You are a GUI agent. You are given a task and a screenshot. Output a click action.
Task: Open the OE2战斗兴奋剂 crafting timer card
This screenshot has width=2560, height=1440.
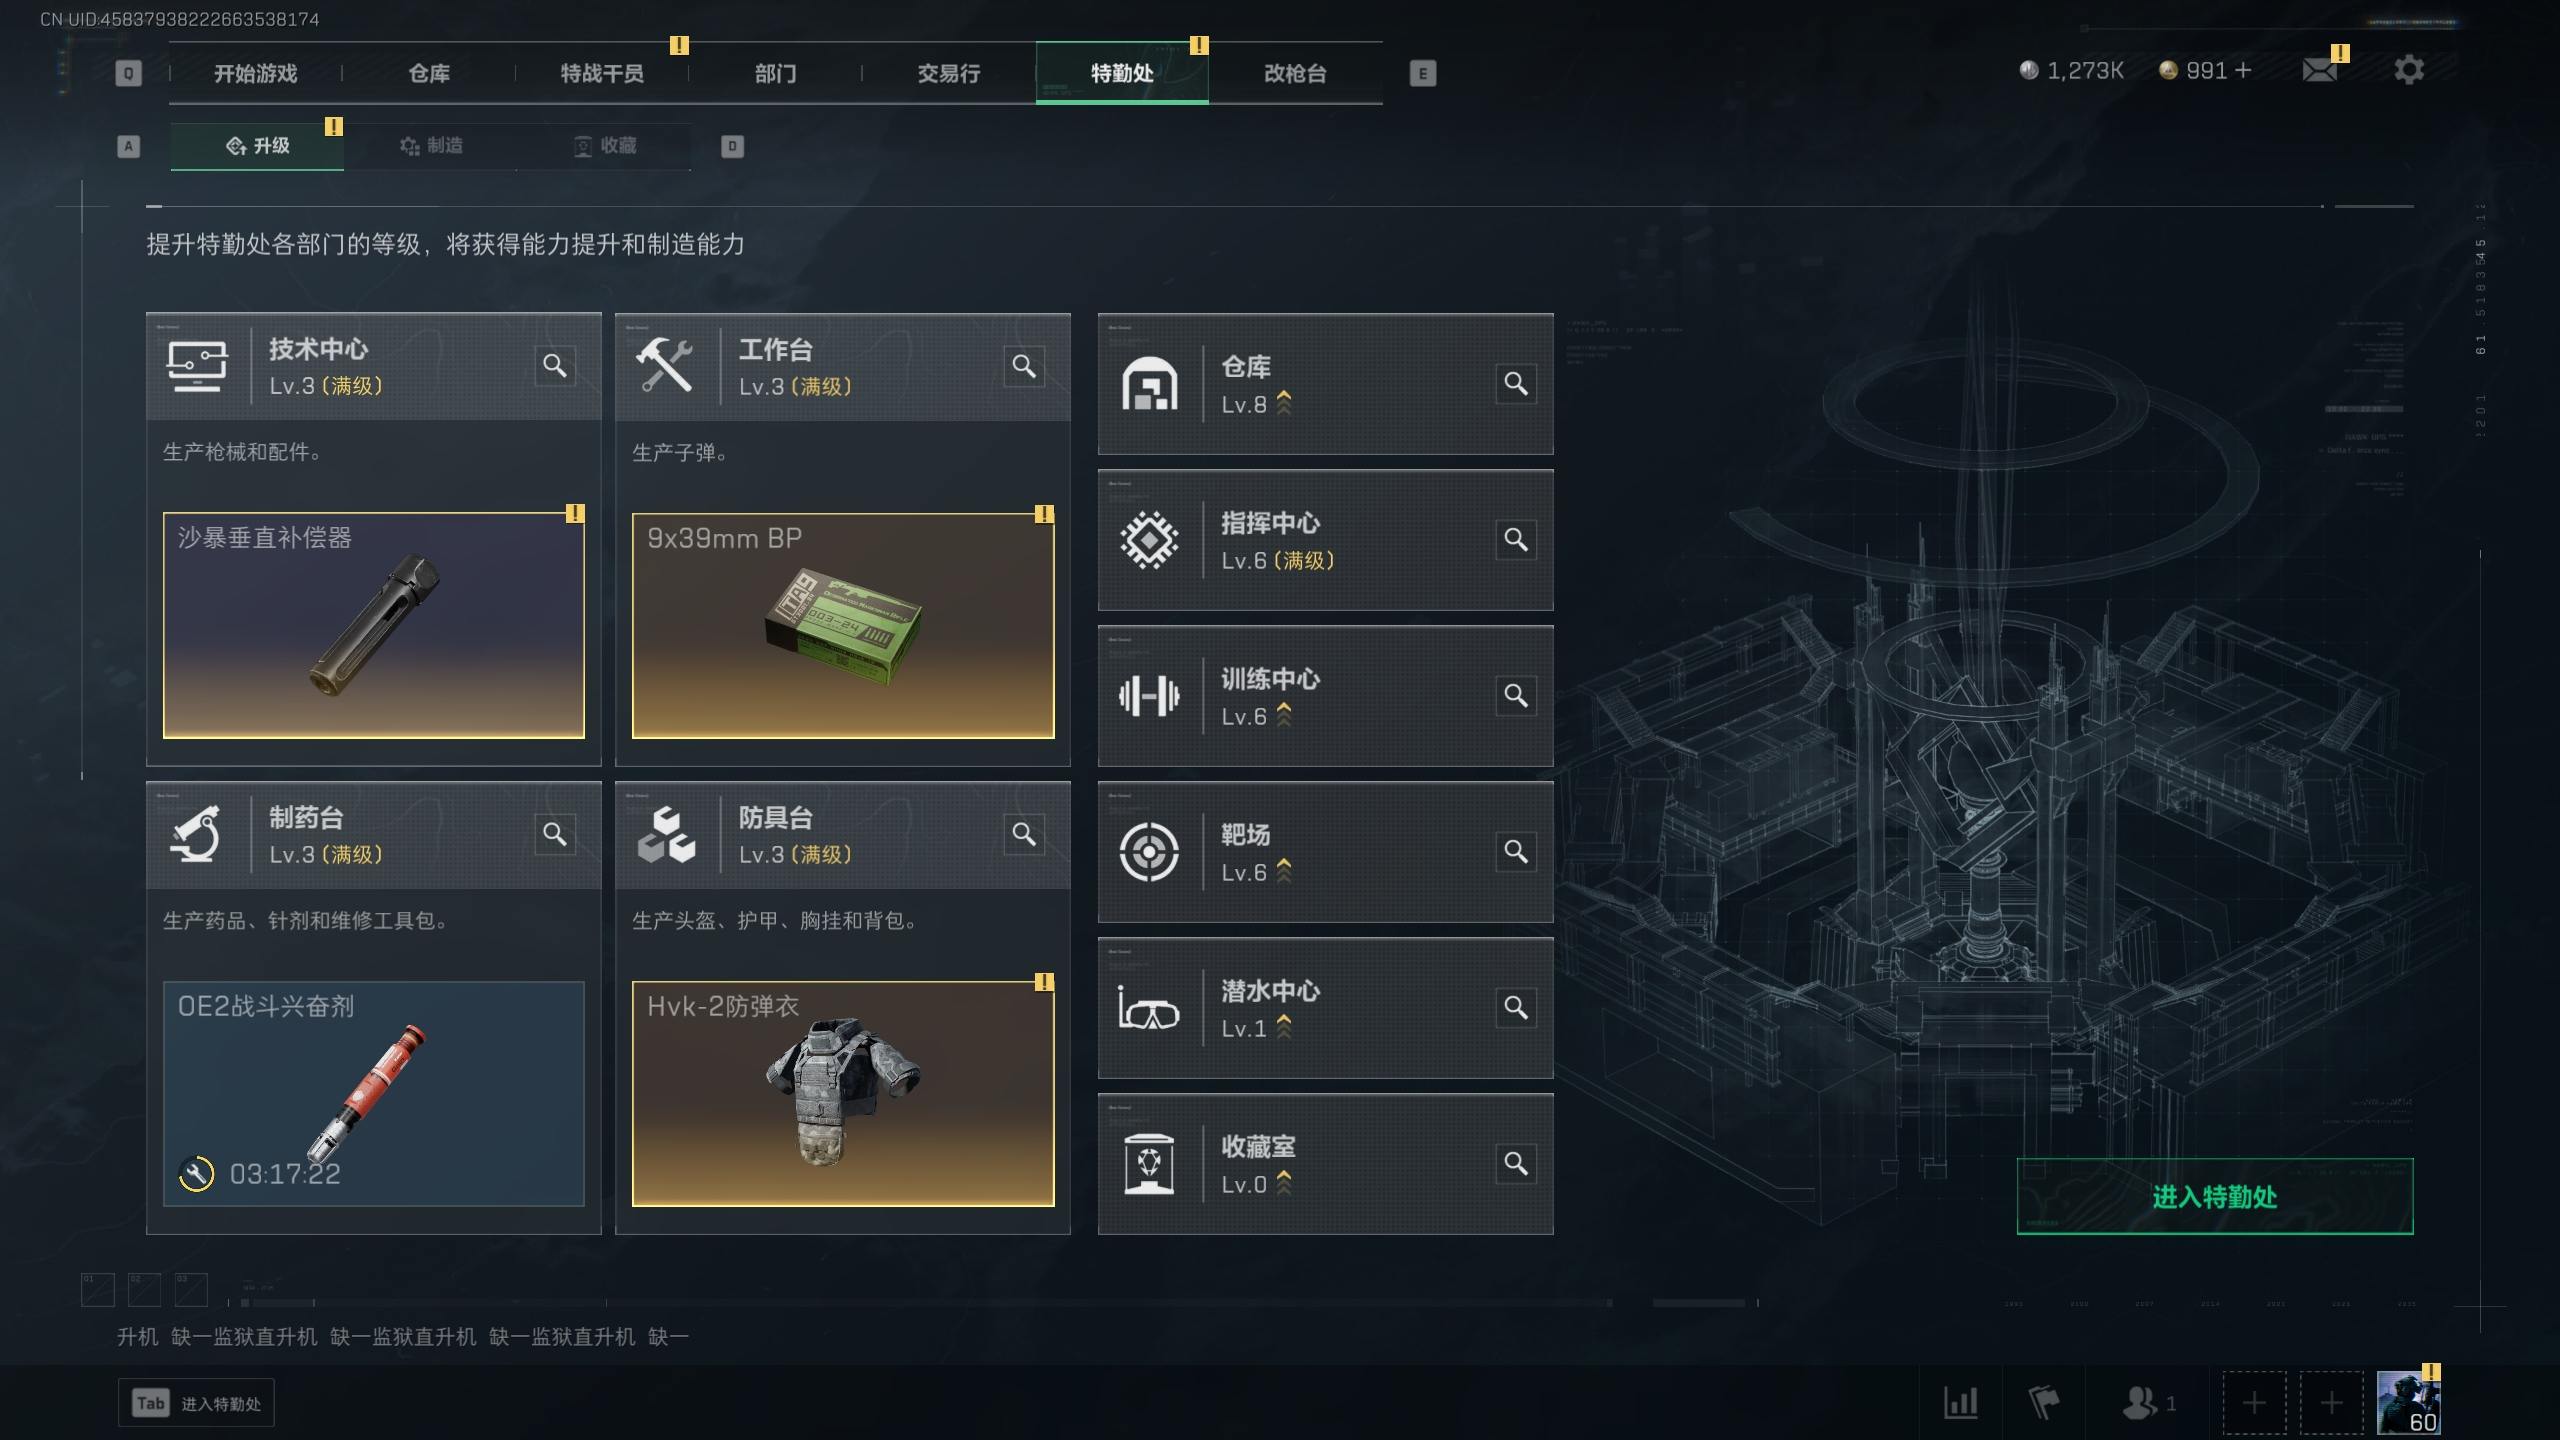click(x=373, y=1094)
